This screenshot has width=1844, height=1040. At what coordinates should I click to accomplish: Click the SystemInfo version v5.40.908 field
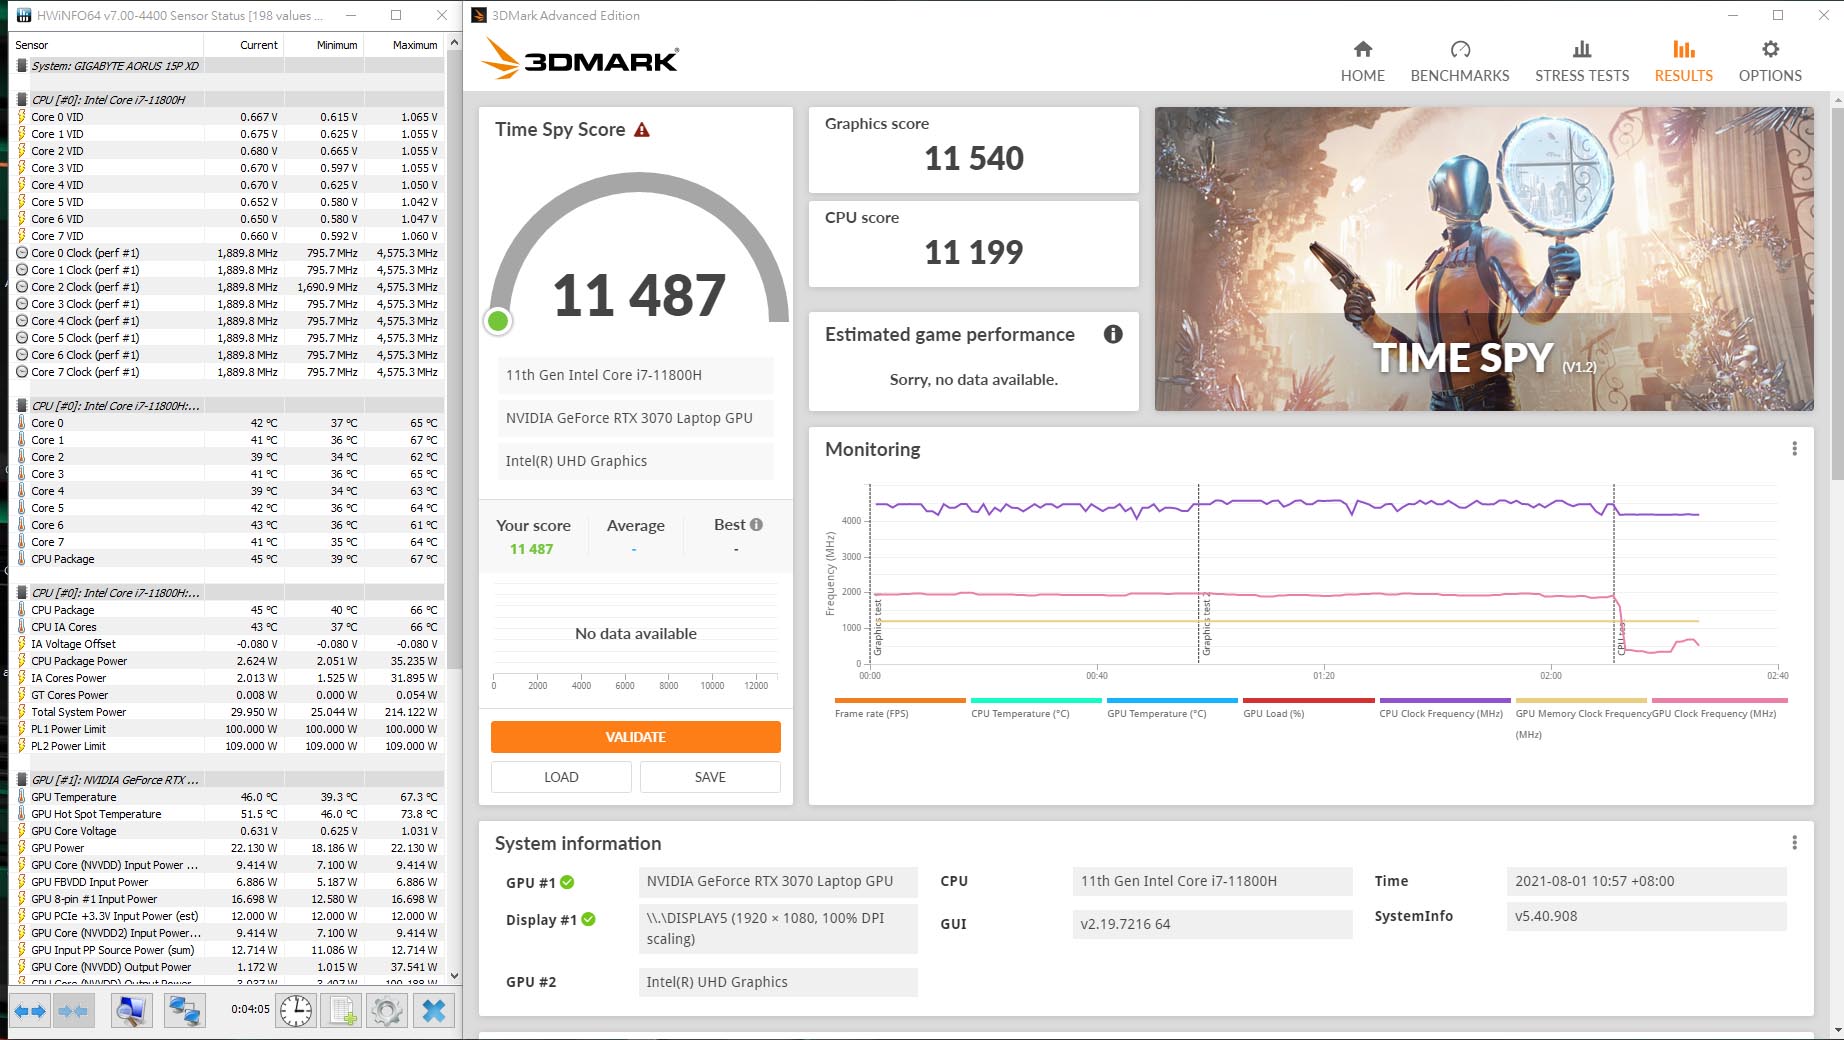tap(1646, 916)
